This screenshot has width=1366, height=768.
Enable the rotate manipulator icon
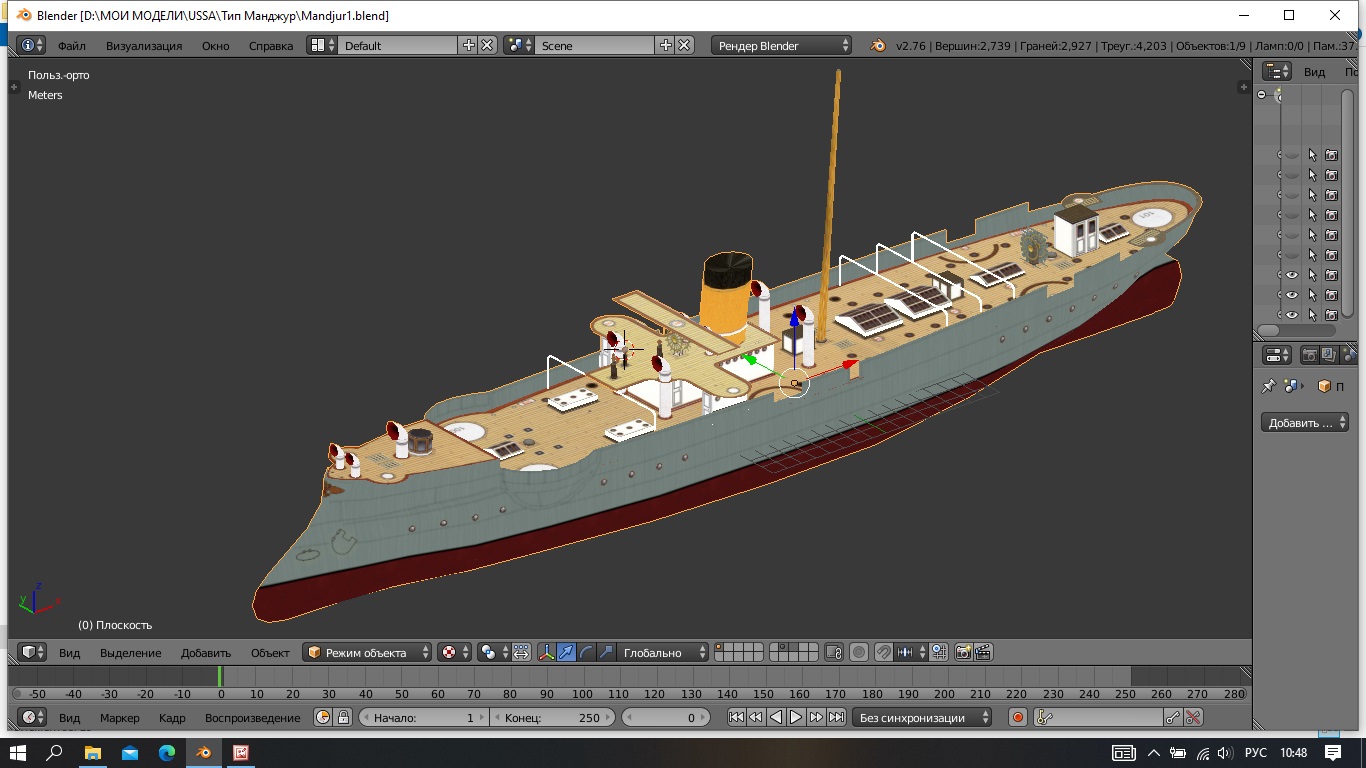pos(586,653)
